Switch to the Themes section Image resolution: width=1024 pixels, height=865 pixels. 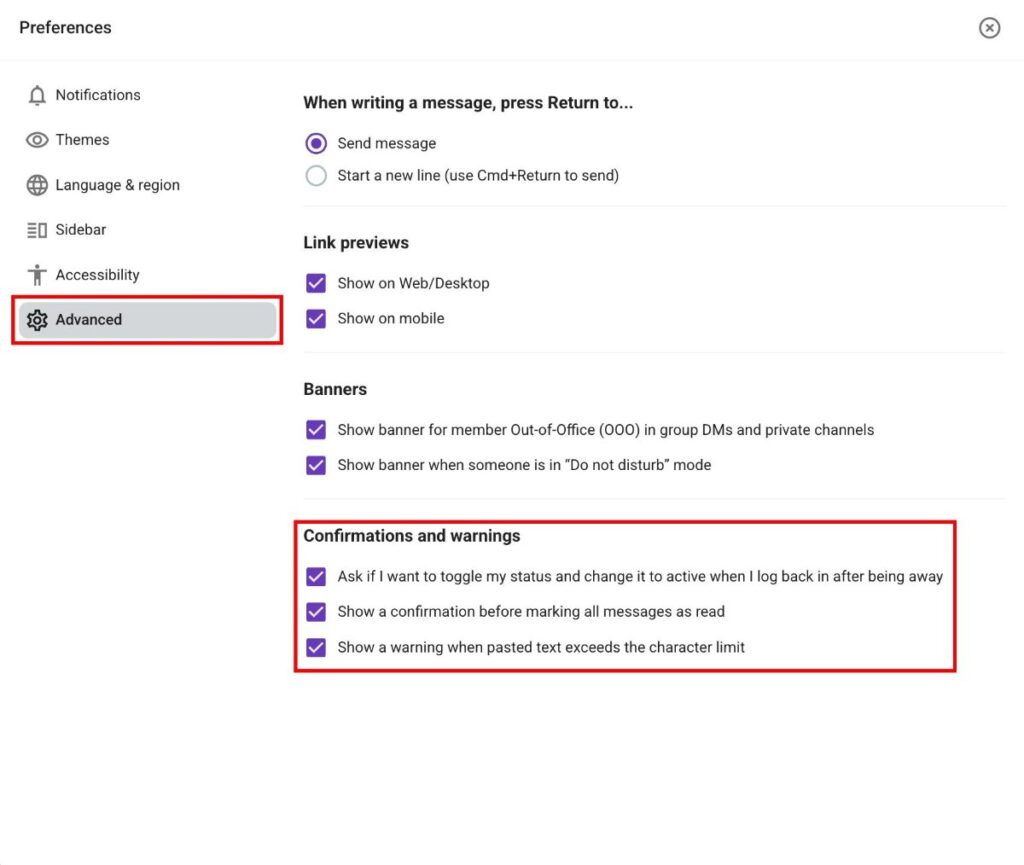(82, 140)
